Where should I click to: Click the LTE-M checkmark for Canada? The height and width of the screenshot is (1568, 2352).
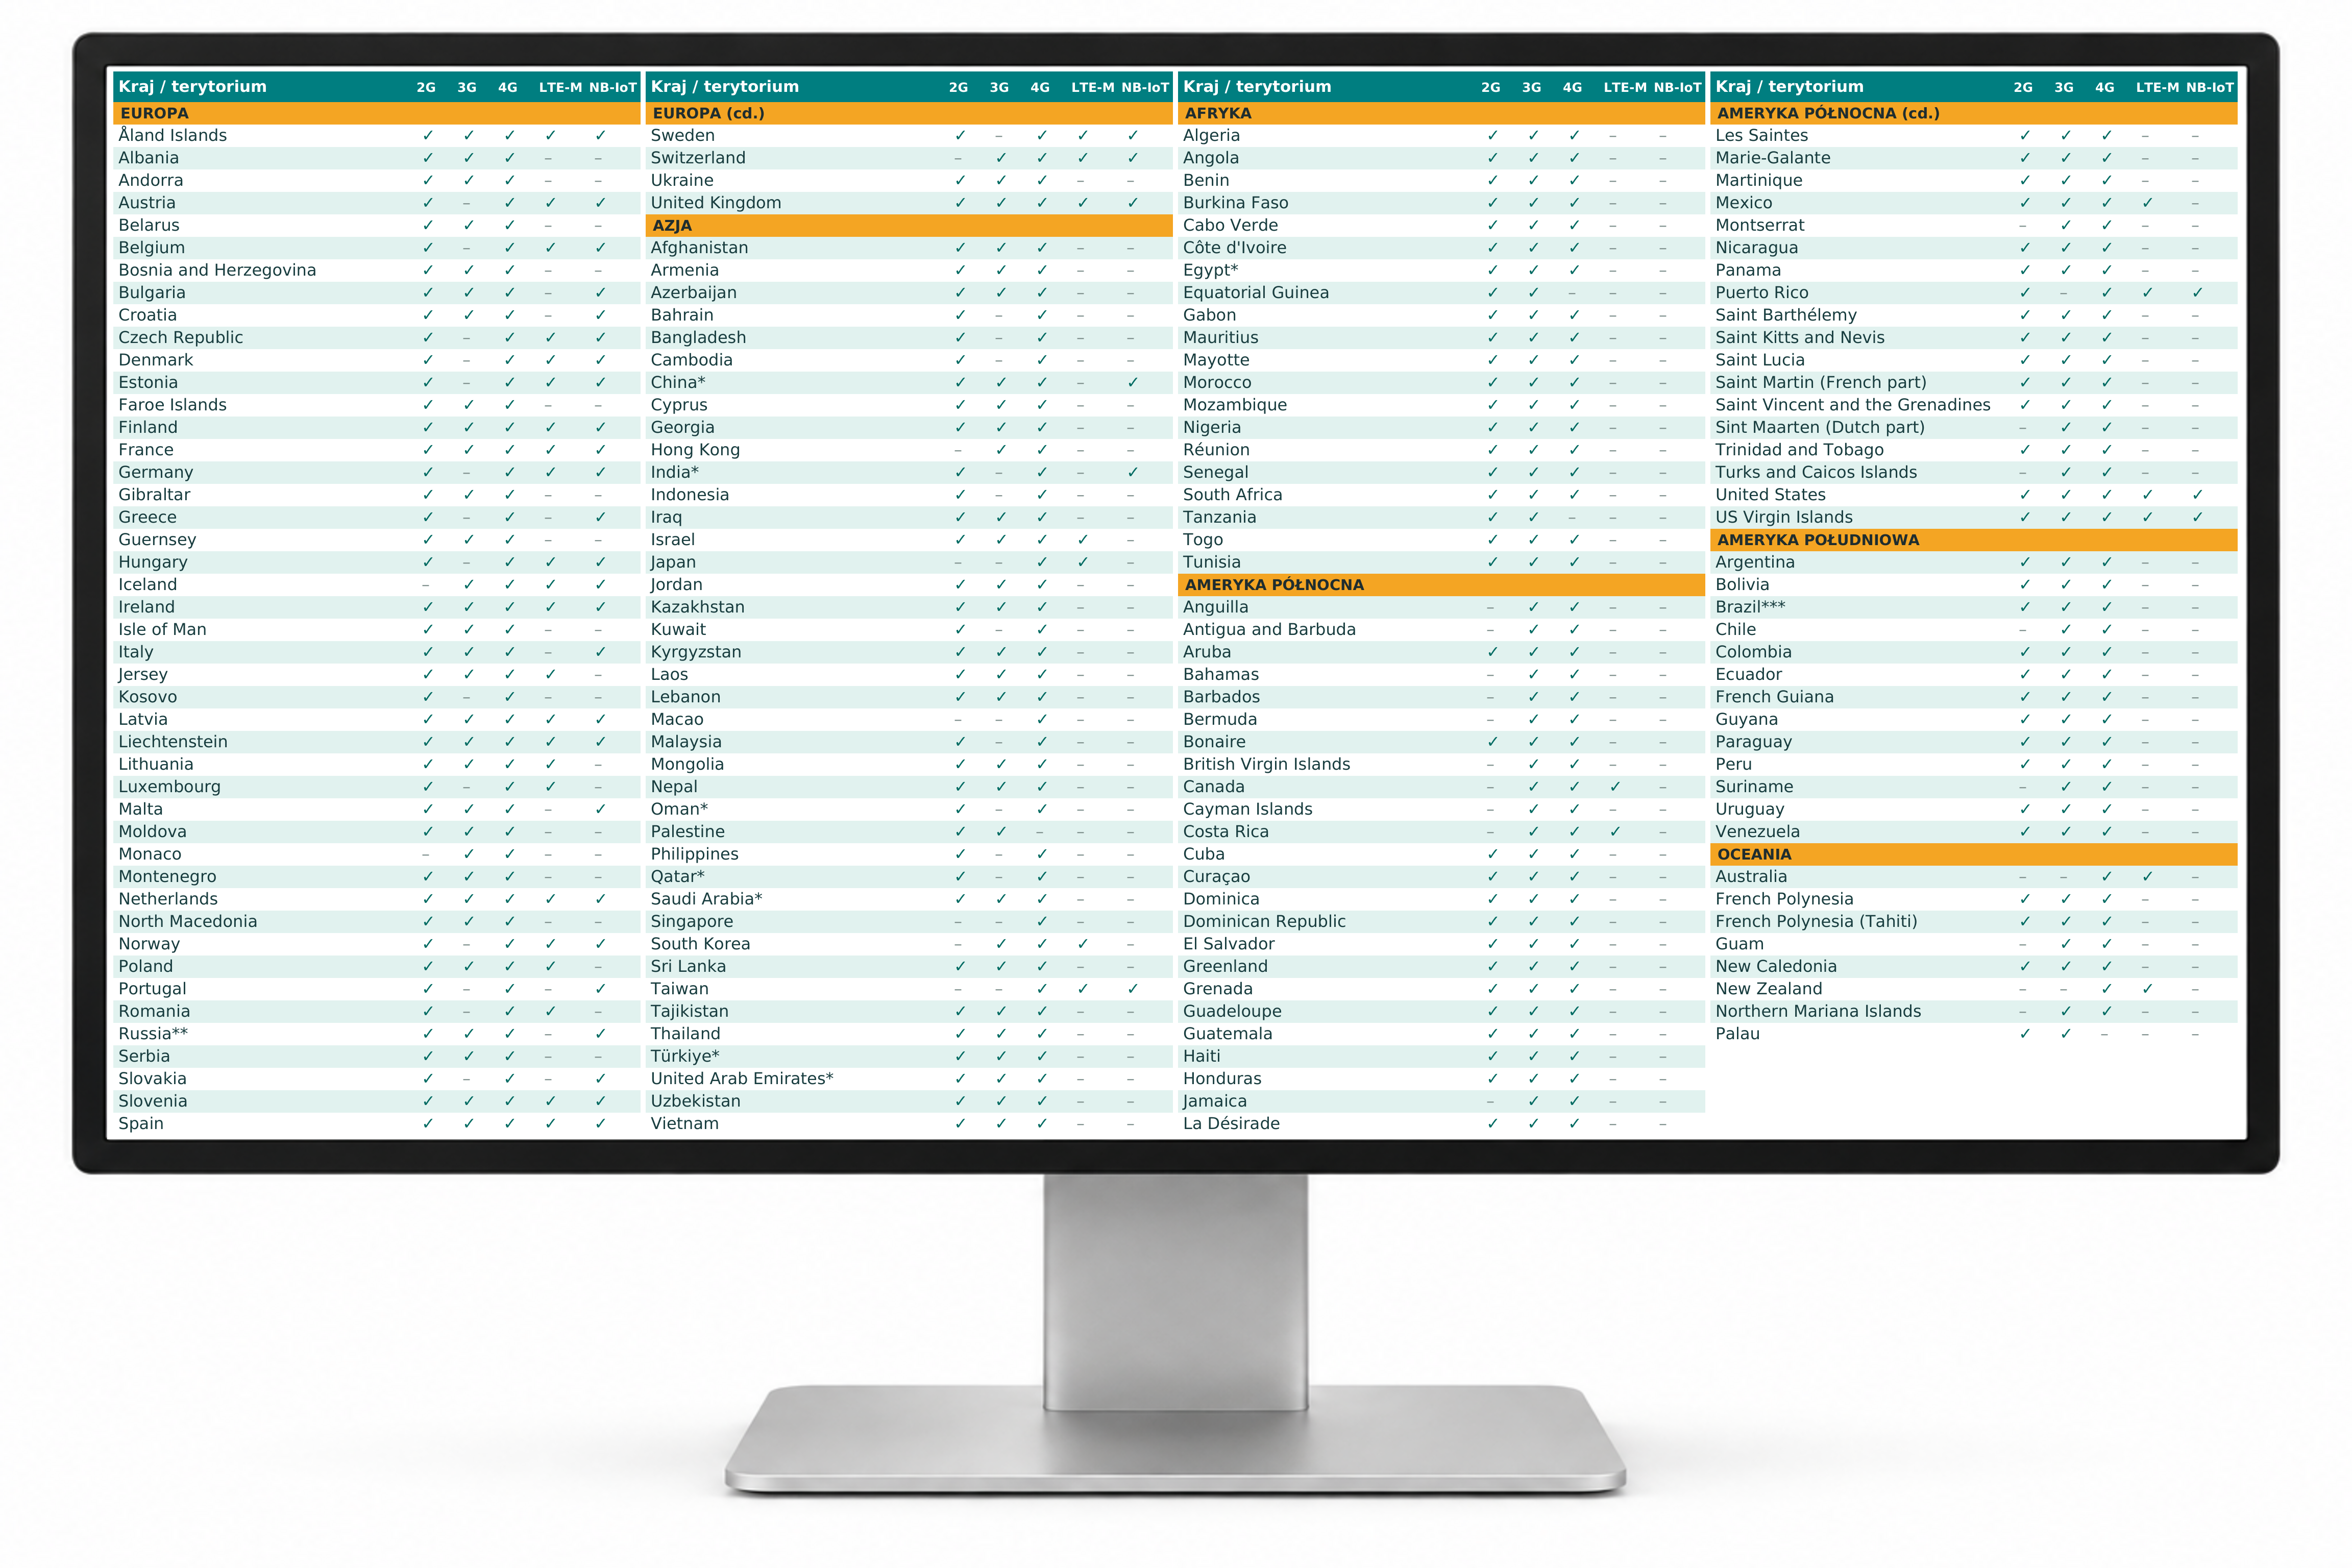click(x=1616, y=787)
